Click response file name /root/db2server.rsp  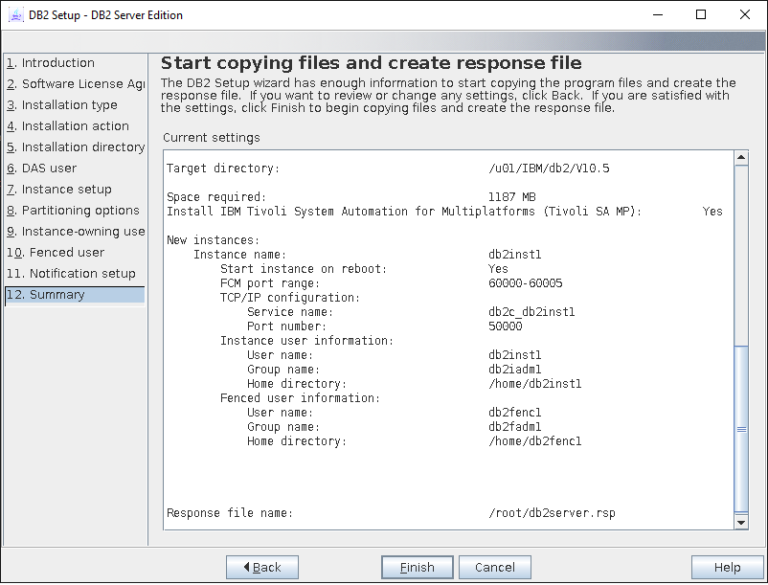click(552, 513)
